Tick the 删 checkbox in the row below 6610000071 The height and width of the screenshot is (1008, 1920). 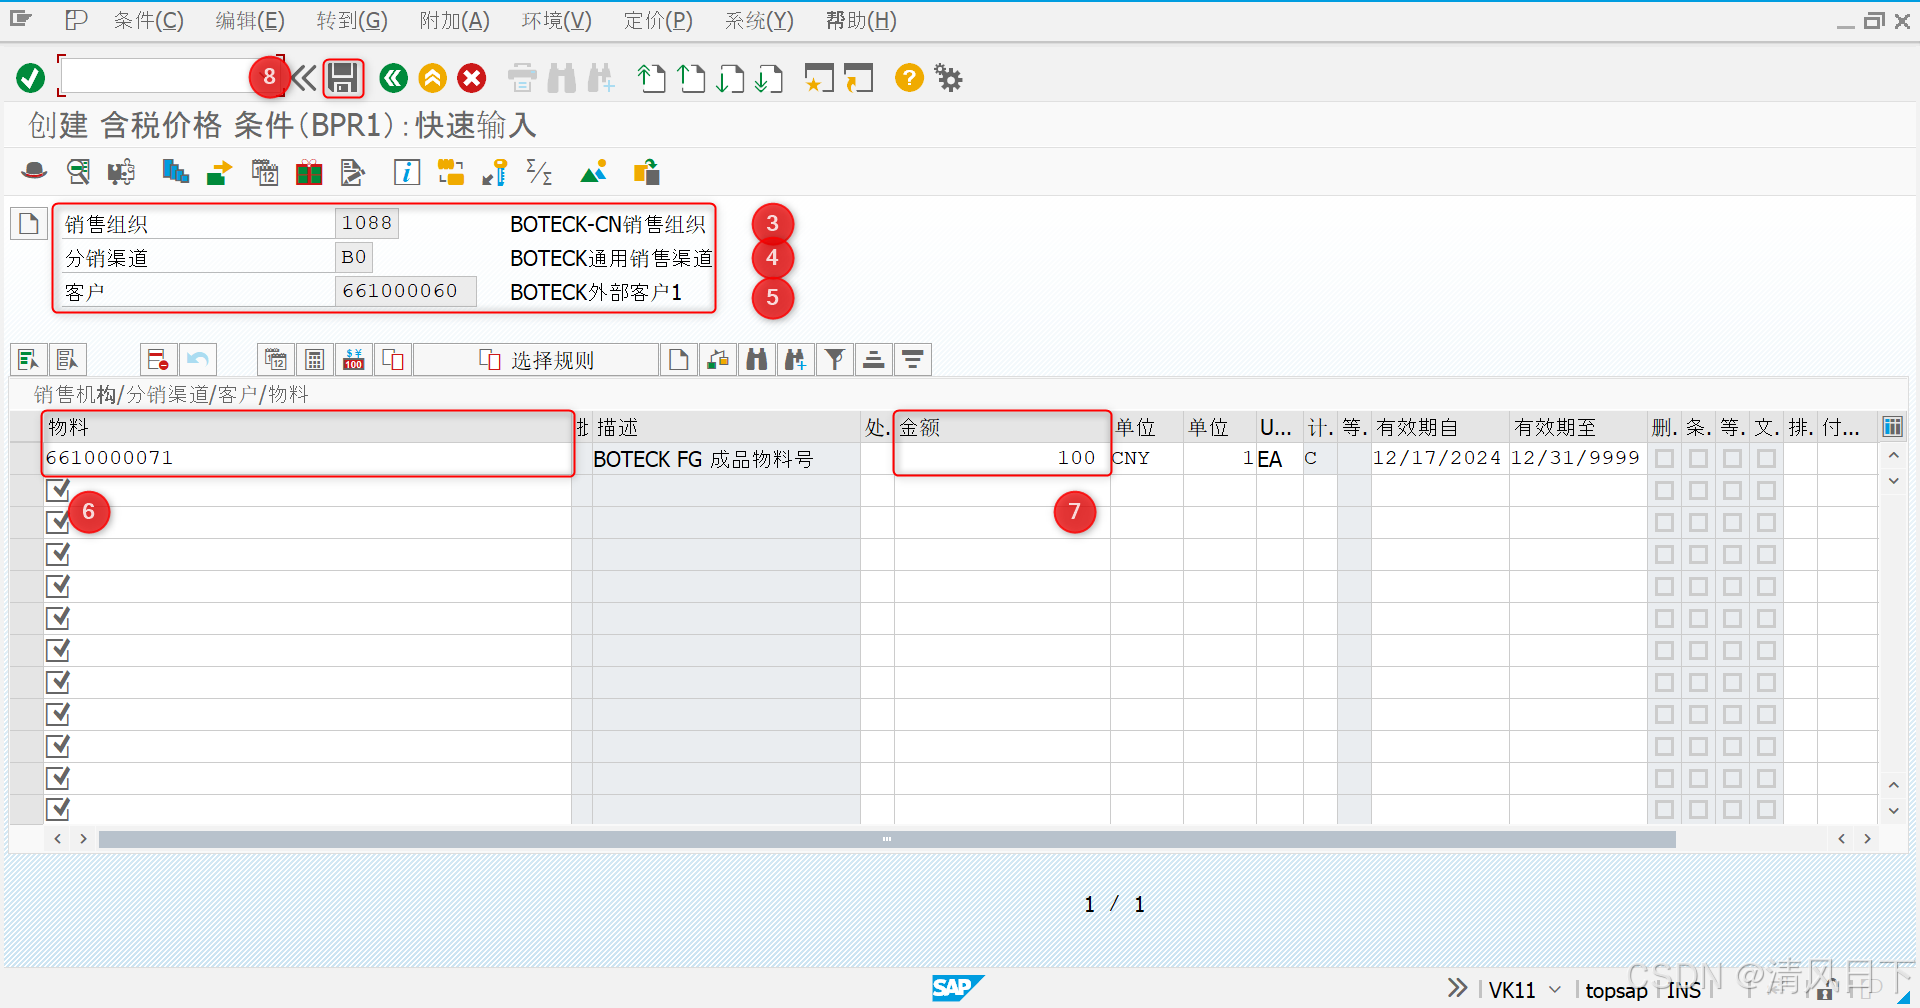1664,490
